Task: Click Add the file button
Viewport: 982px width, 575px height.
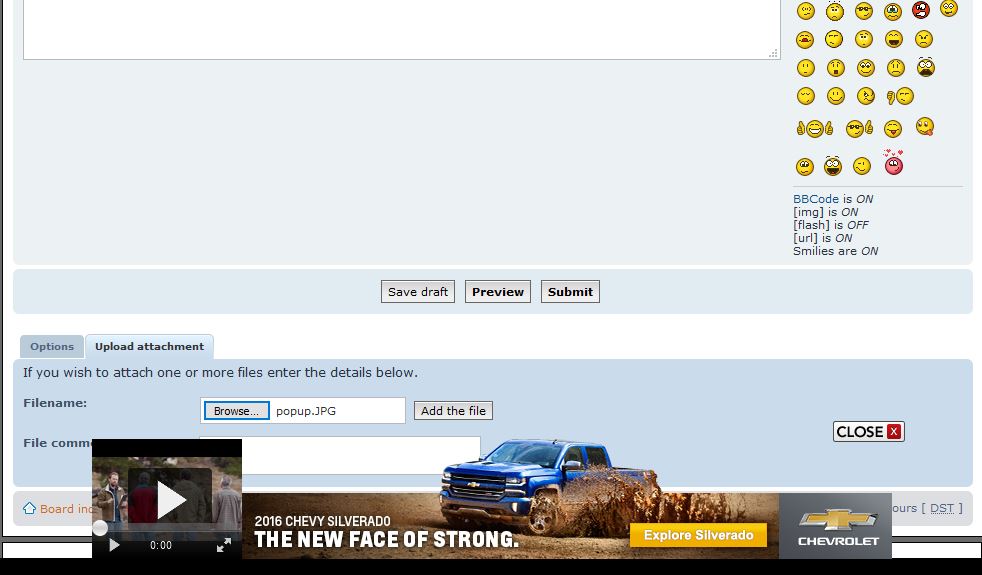Action: (x=453, y=411)
